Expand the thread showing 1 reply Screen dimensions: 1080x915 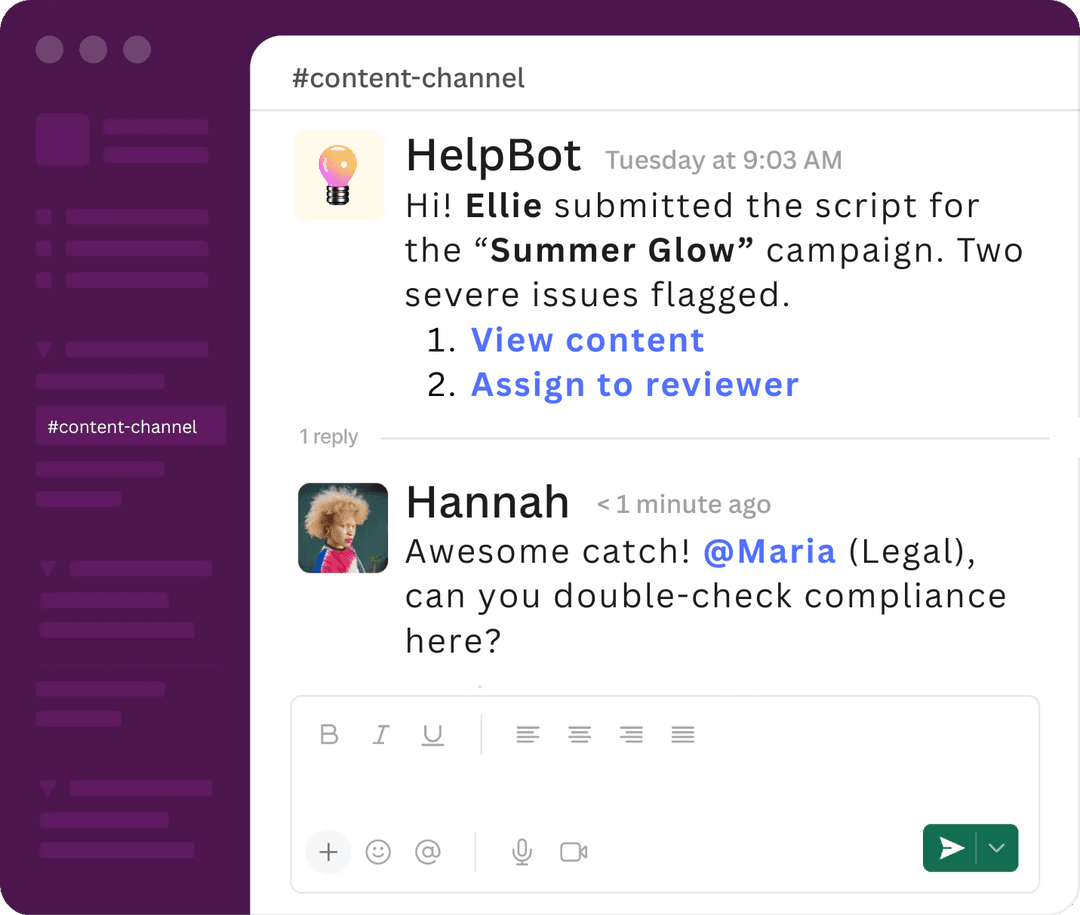pos(328,437)
